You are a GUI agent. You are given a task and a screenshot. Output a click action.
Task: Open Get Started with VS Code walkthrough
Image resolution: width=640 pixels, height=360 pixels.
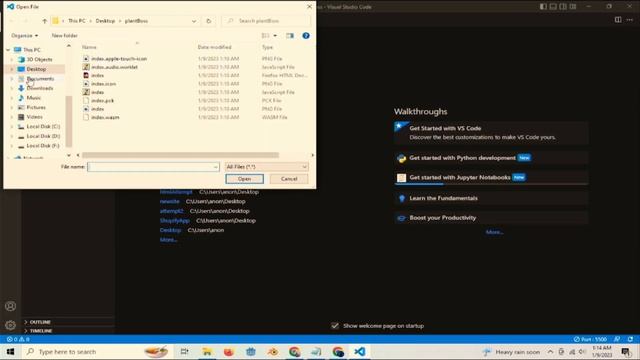pos(491,133)
